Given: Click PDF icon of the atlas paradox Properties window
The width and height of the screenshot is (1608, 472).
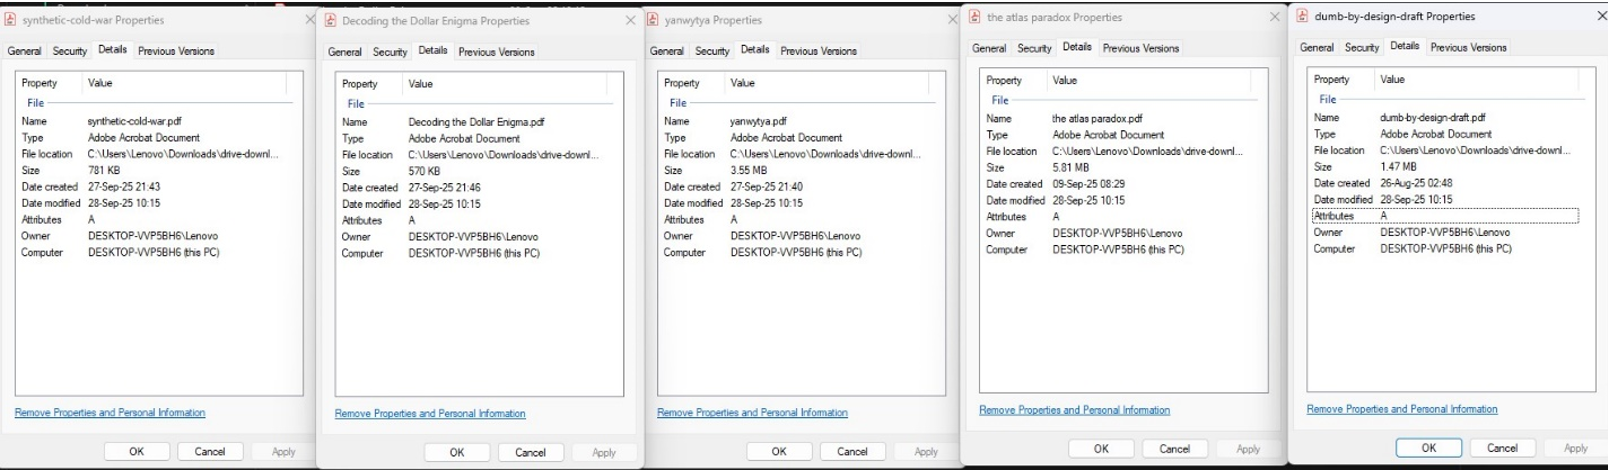Looking at the screenshot, I should tap(975, 17).
